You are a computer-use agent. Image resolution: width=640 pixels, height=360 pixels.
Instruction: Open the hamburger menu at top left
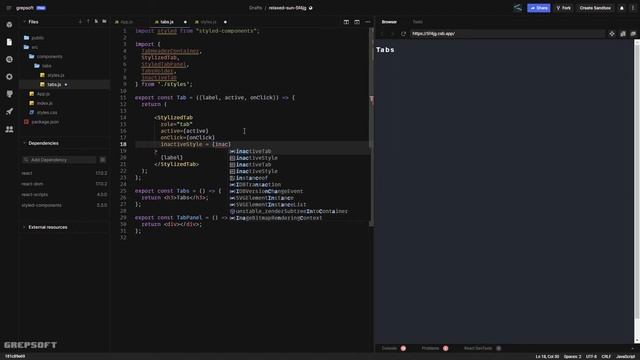coord(9,8)
